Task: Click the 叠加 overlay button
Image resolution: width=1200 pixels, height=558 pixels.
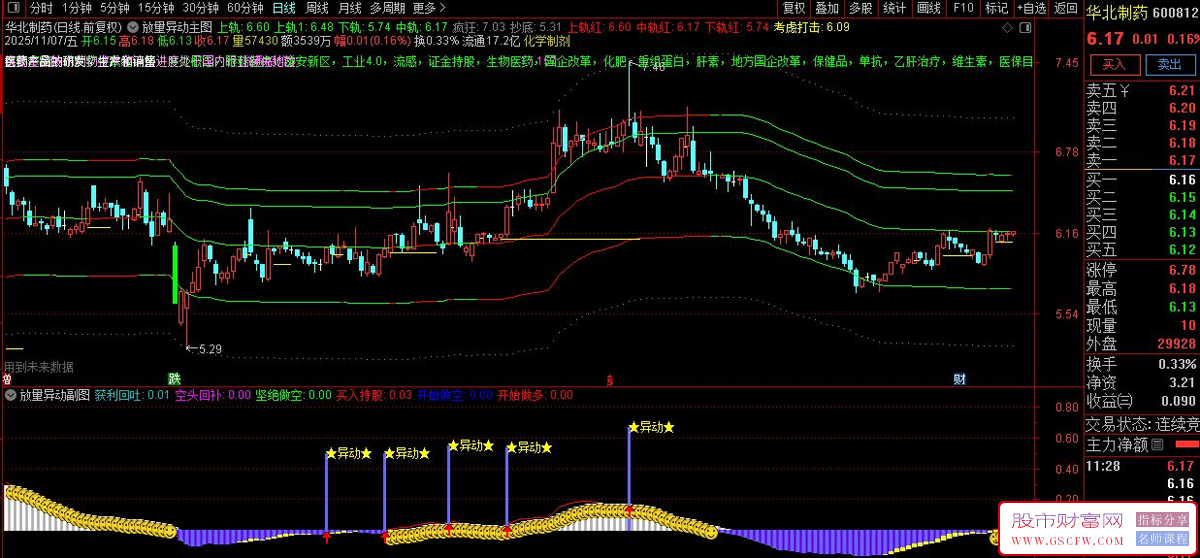Action: pyautogui.click(x=827, y=8)
